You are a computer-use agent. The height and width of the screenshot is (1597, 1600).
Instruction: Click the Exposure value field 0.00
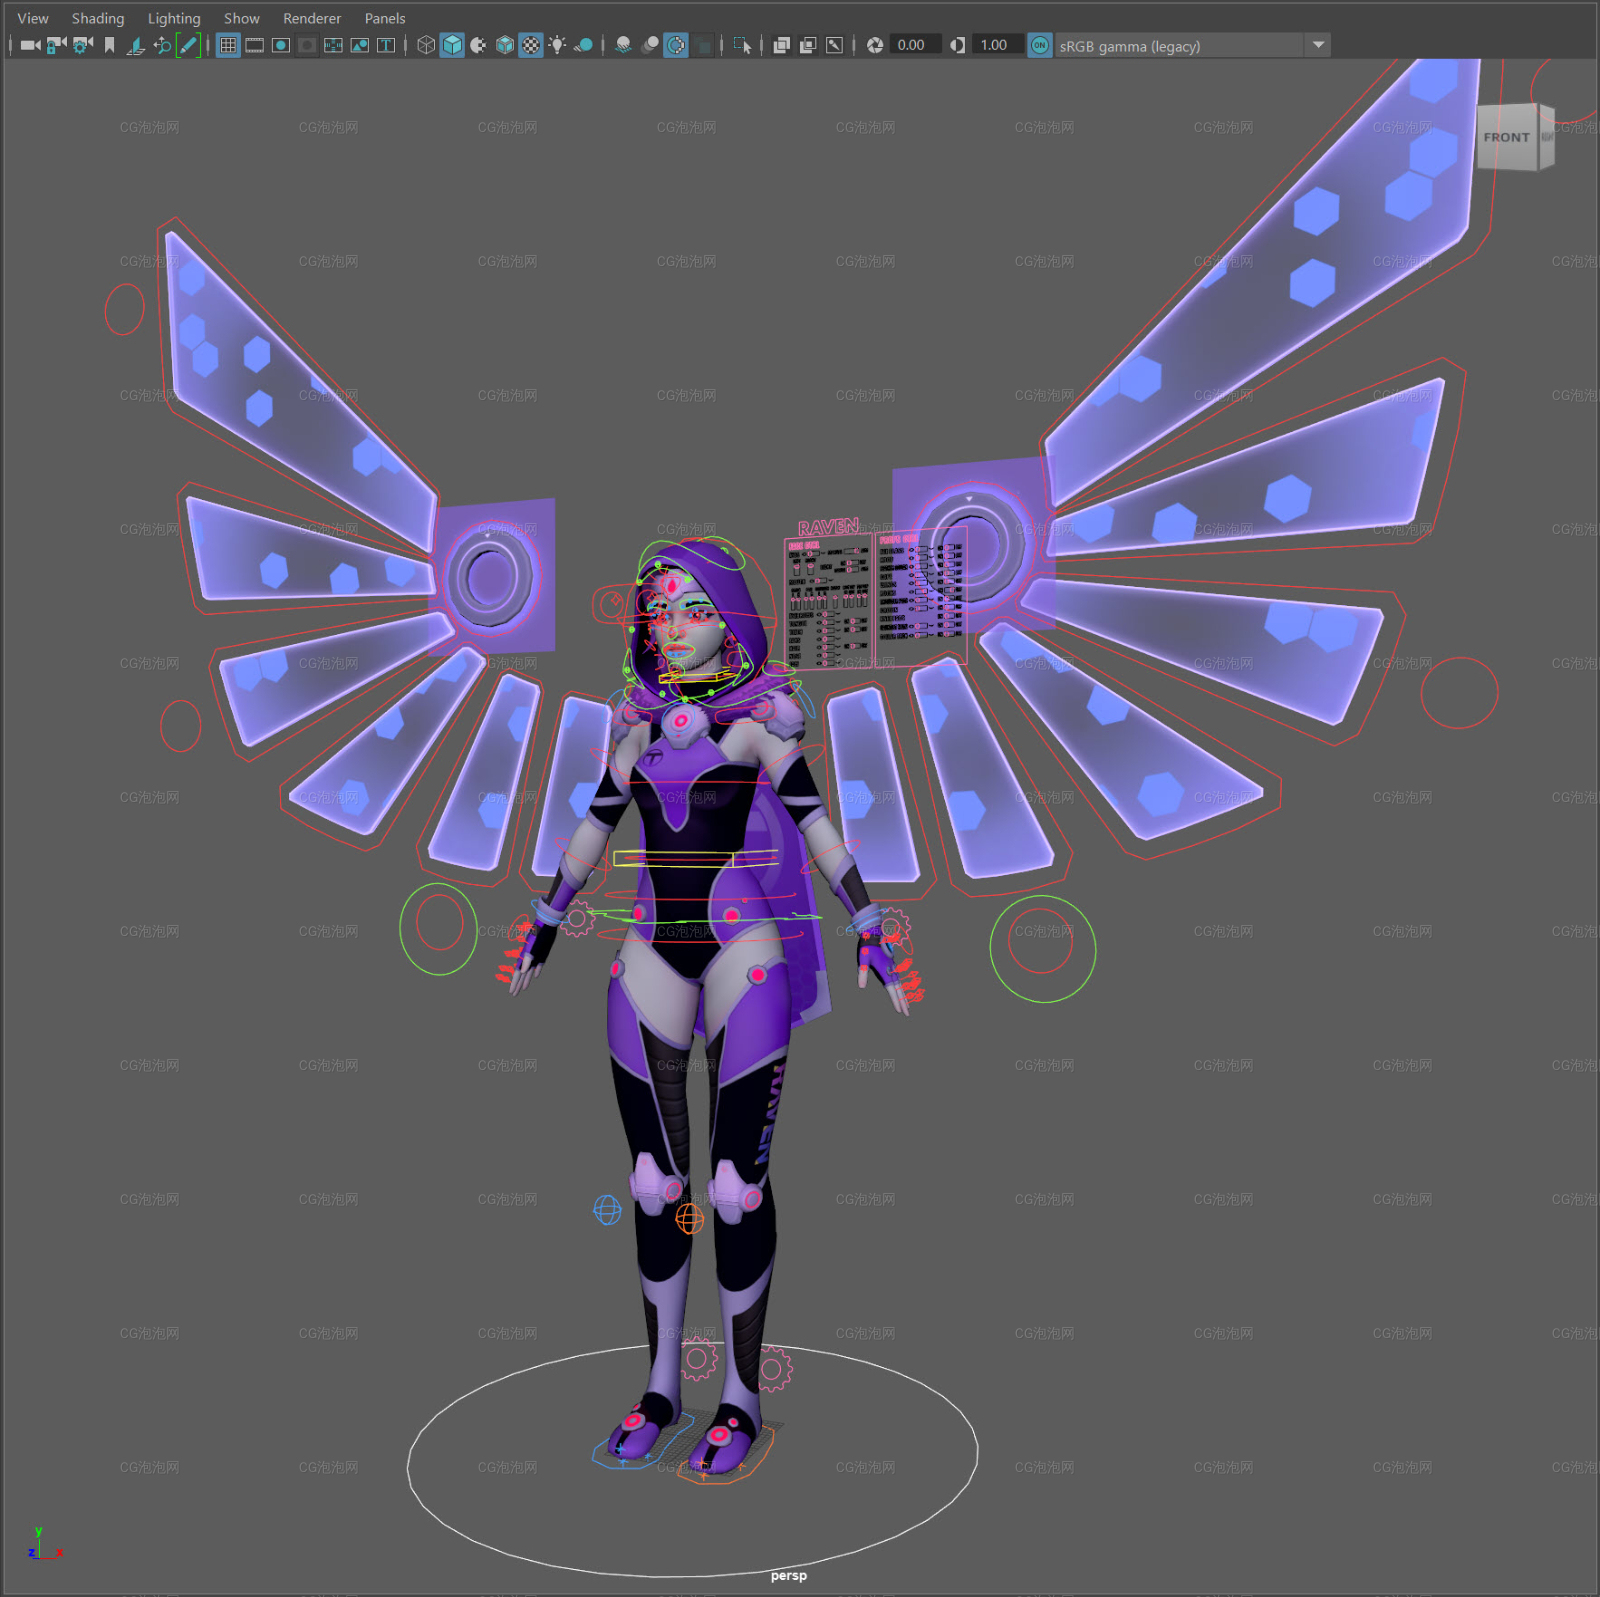915,45
